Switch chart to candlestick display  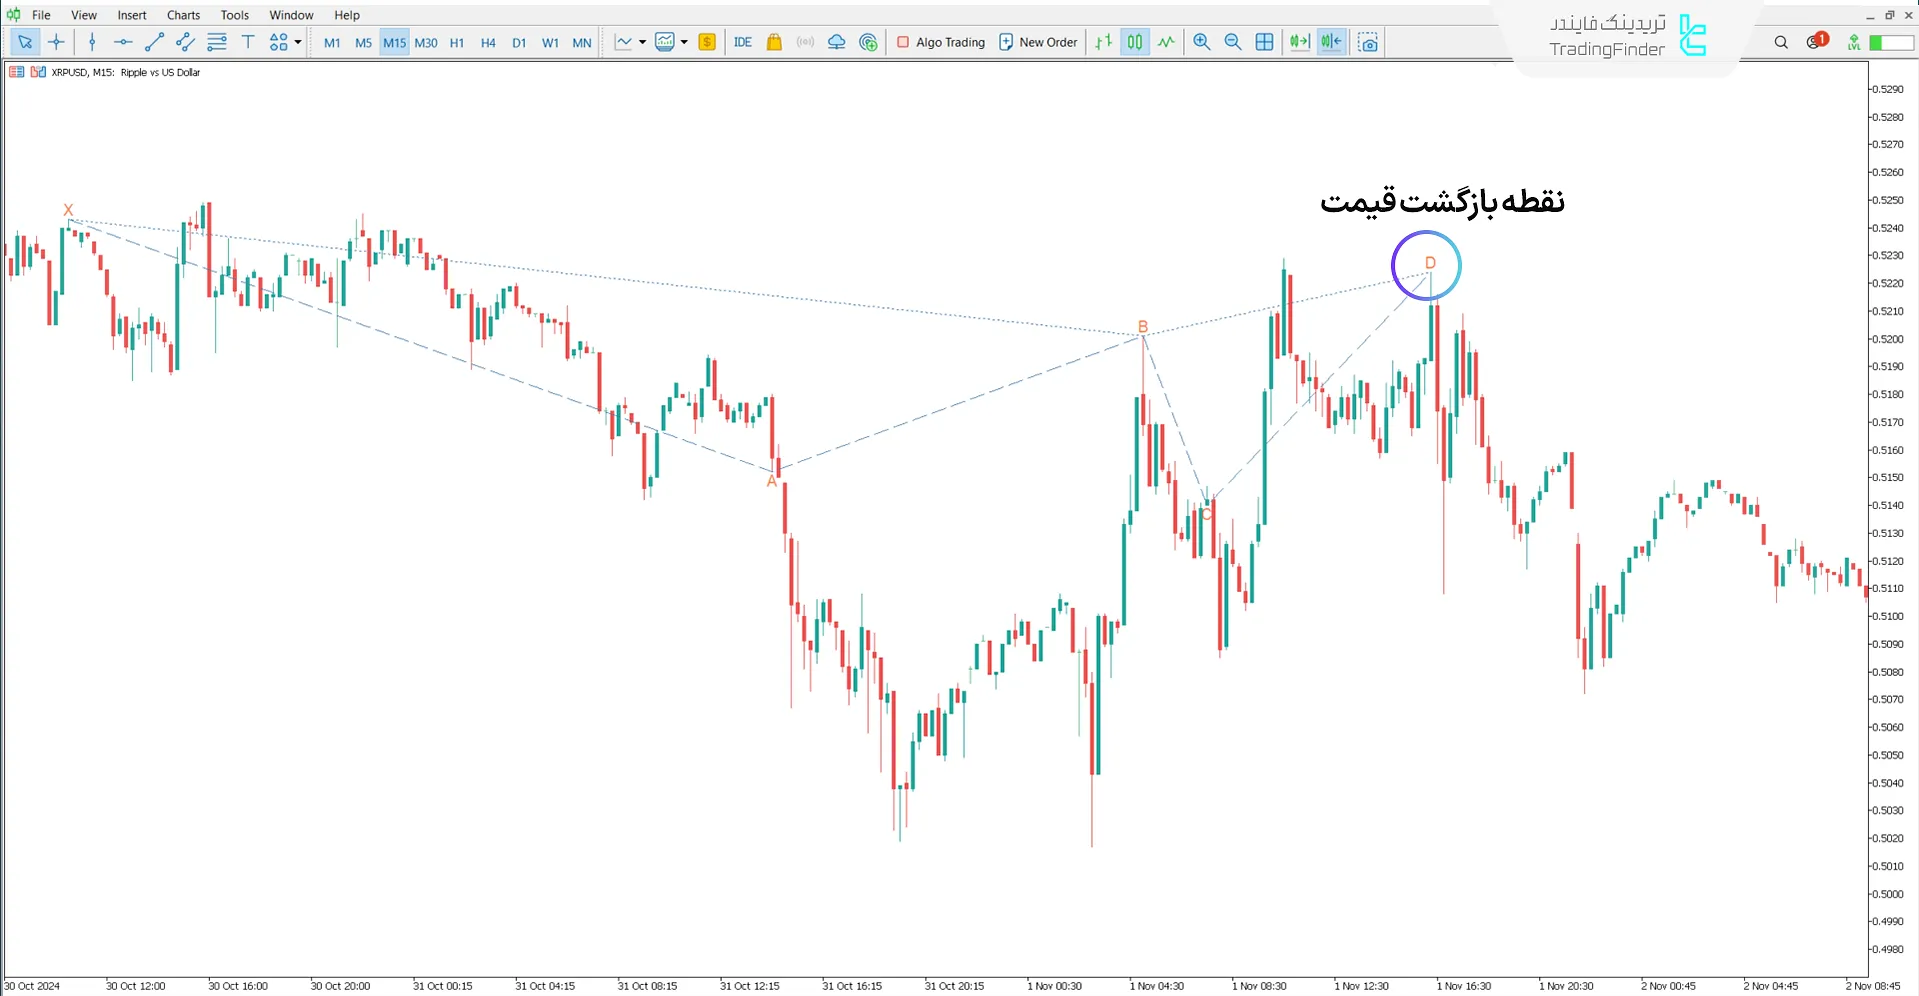1135,42
